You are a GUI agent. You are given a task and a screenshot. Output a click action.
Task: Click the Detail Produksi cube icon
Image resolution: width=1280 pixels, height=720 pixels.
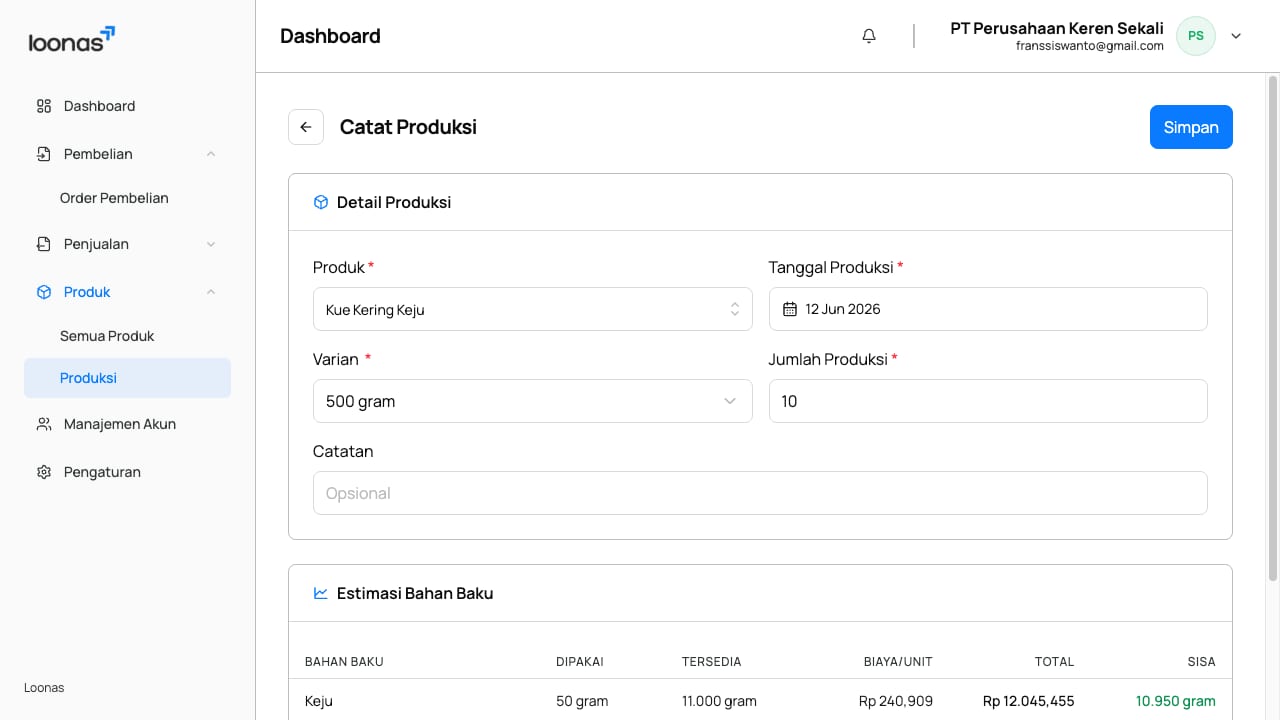[321, 202]
